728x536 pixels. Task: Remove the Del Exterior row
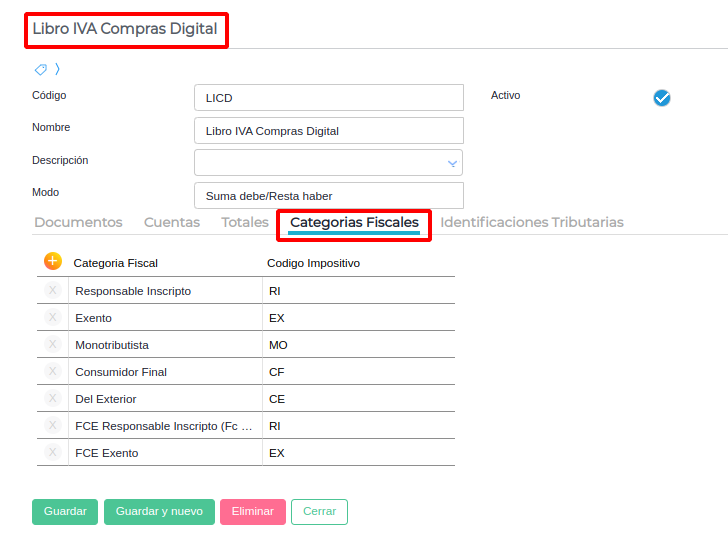tap(53, 399)
